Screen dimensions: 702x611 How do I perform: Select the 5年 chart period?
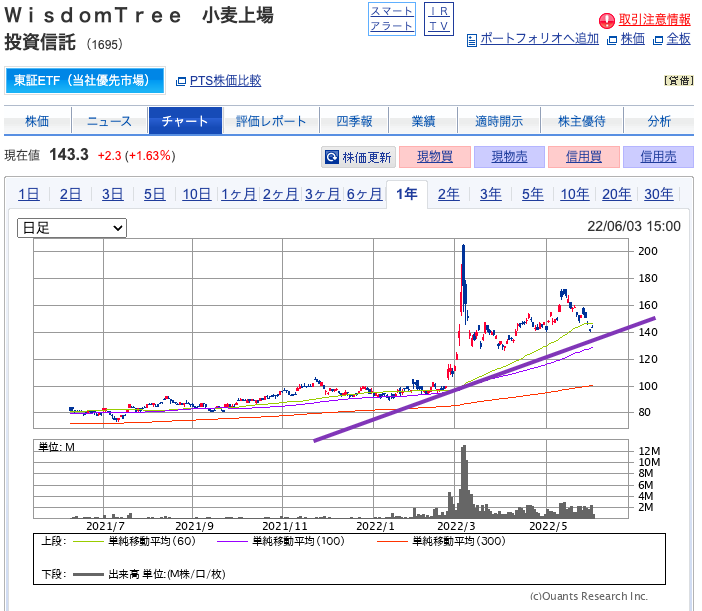(533, 194)
